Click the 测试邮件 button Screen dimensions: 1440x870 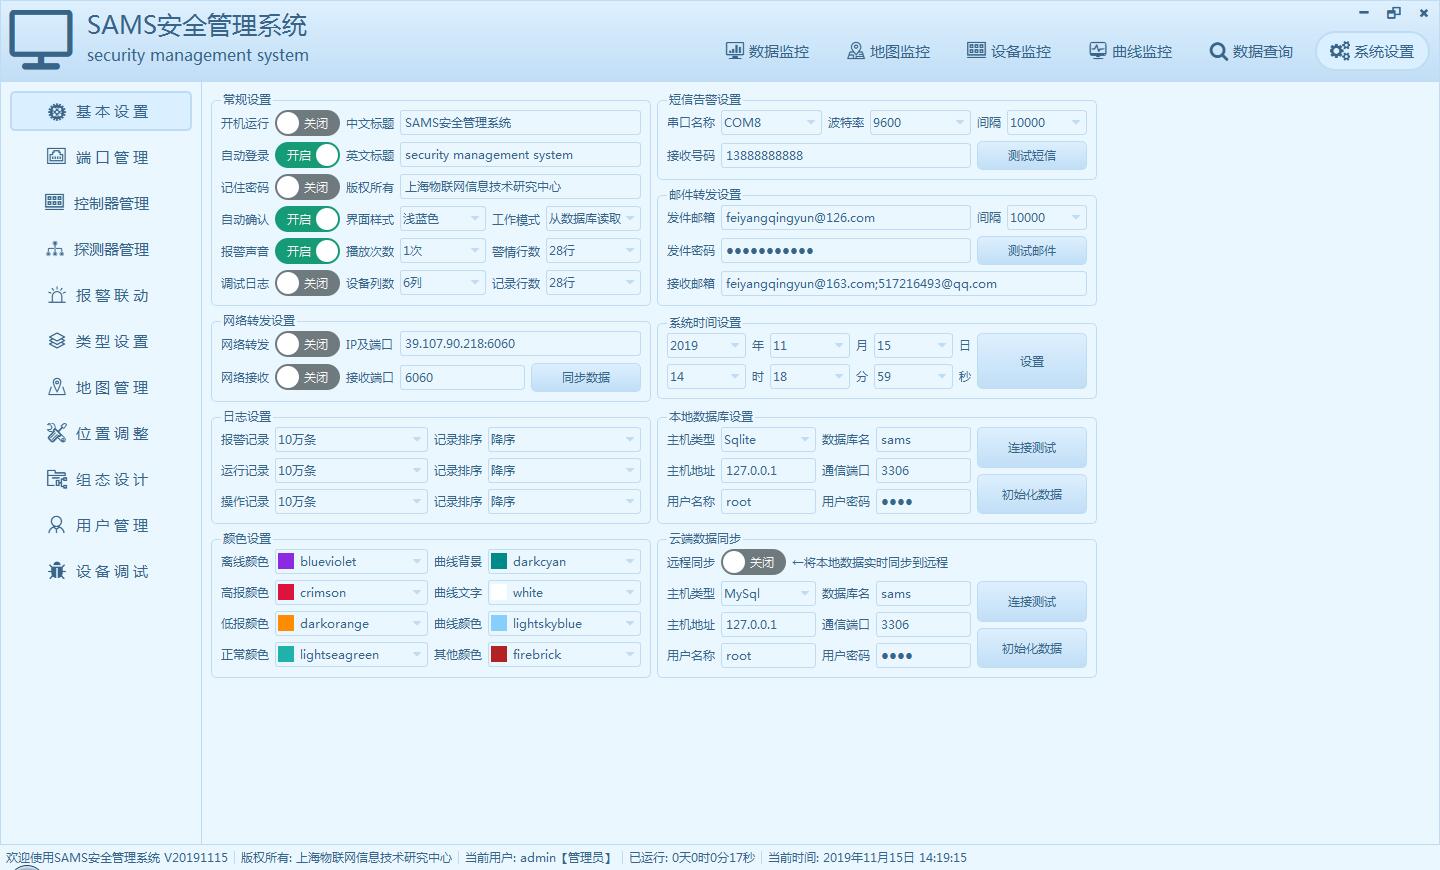coord(1032,250)
